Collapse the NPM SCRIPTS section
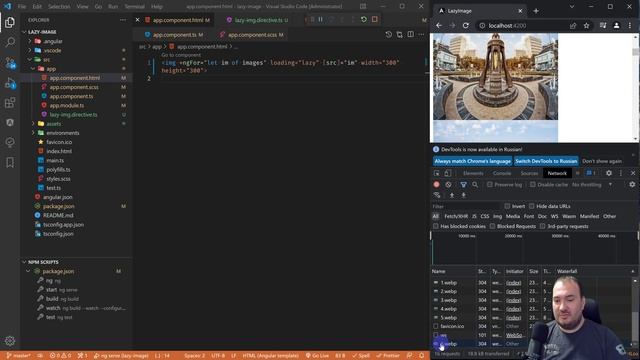 click(43, 262)
